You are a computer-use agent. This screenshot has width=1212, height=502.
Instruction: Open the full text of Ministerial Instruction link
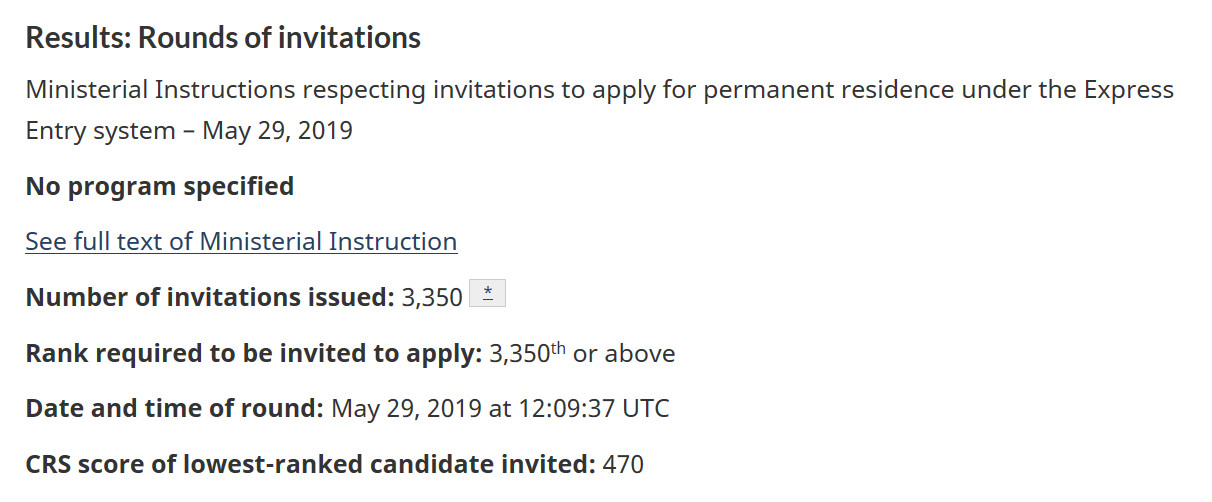tap(241, 241)
